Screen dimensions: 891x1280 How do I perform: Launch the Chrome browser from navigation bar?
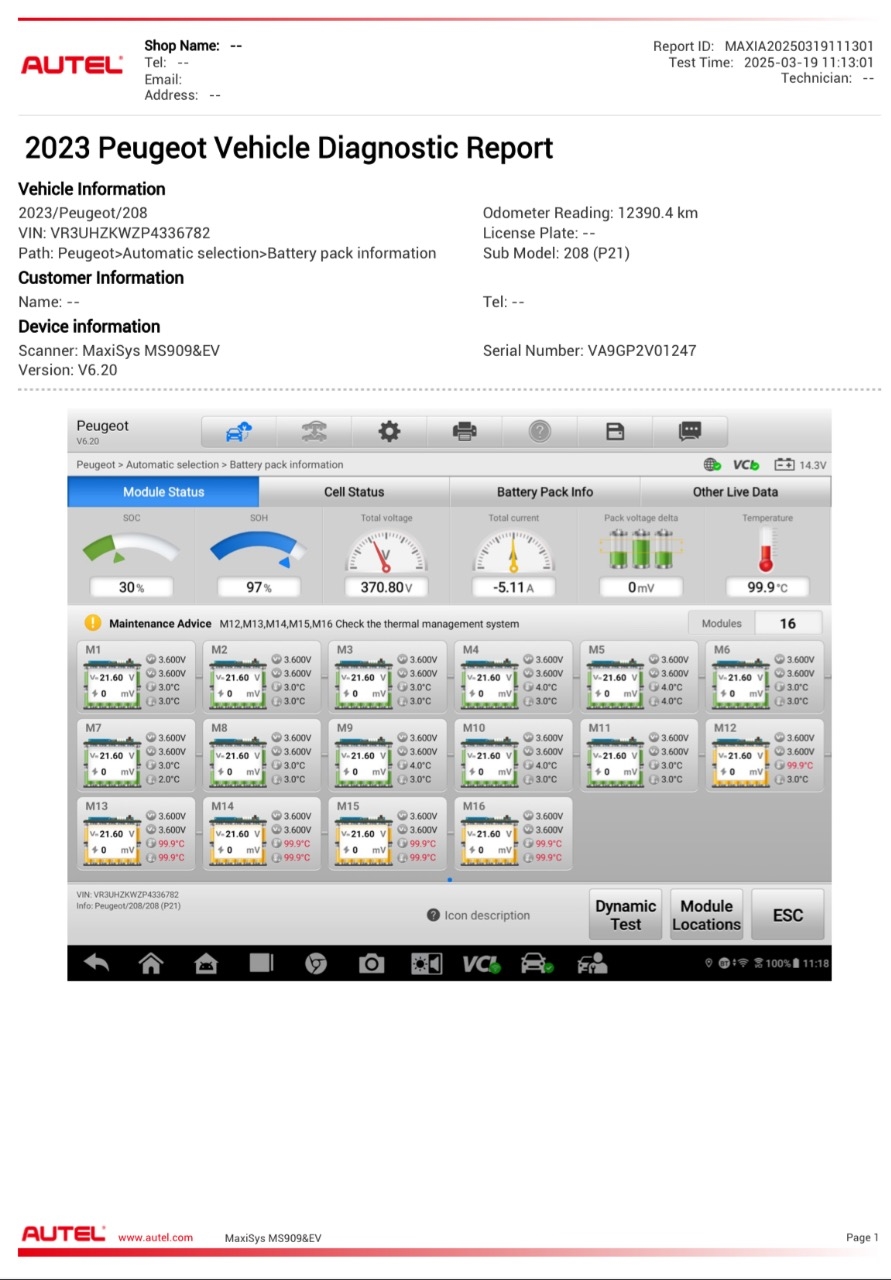316,963
